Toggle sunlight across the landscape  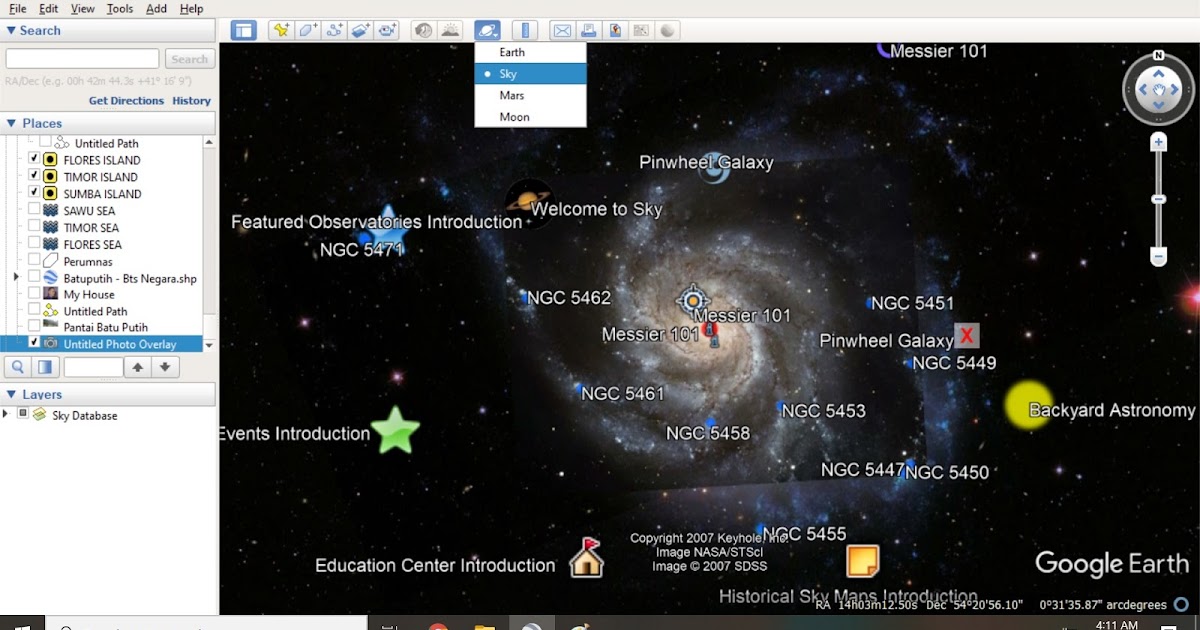point(452,30)
